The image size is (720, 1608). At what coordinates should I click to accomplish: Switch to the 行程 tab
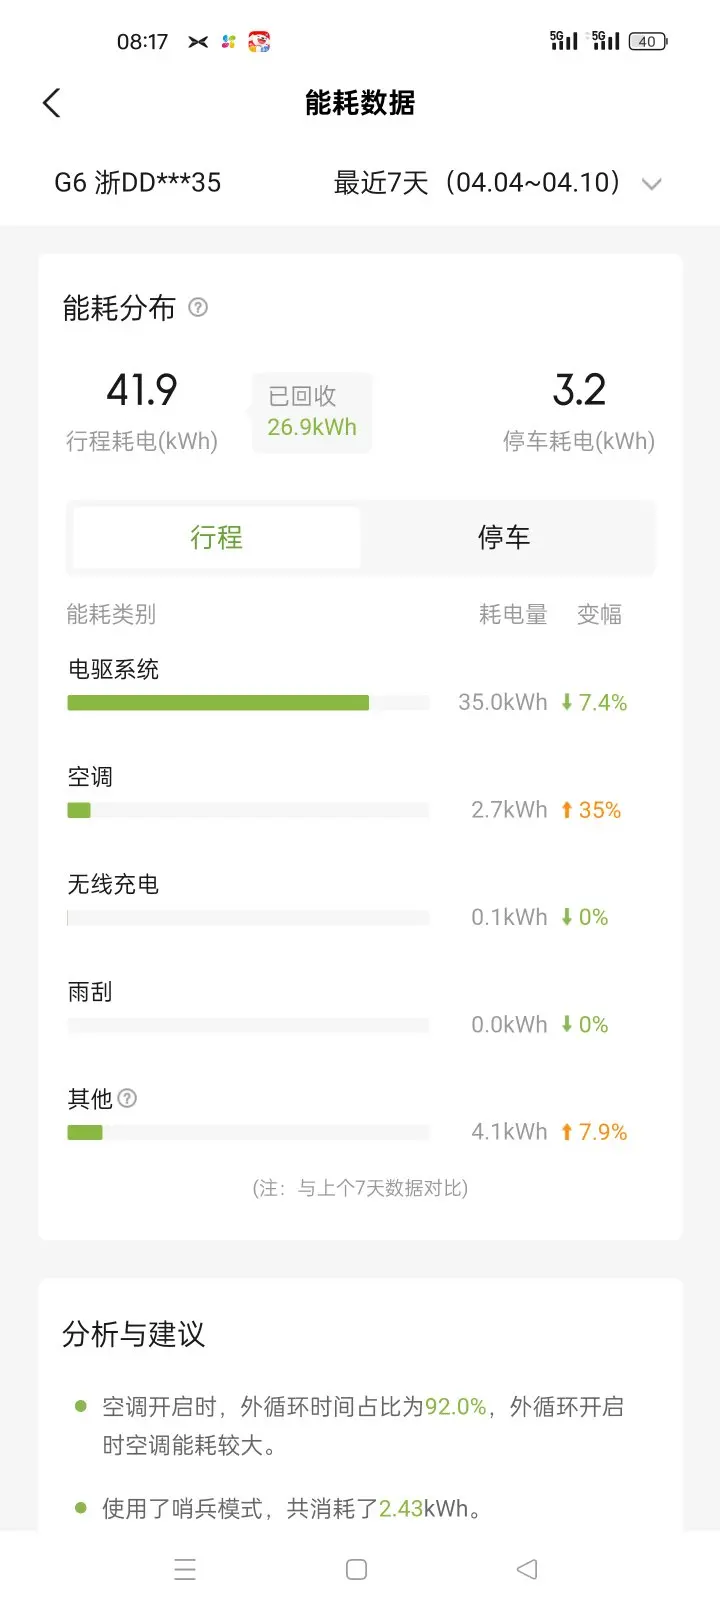click(217, 538)
